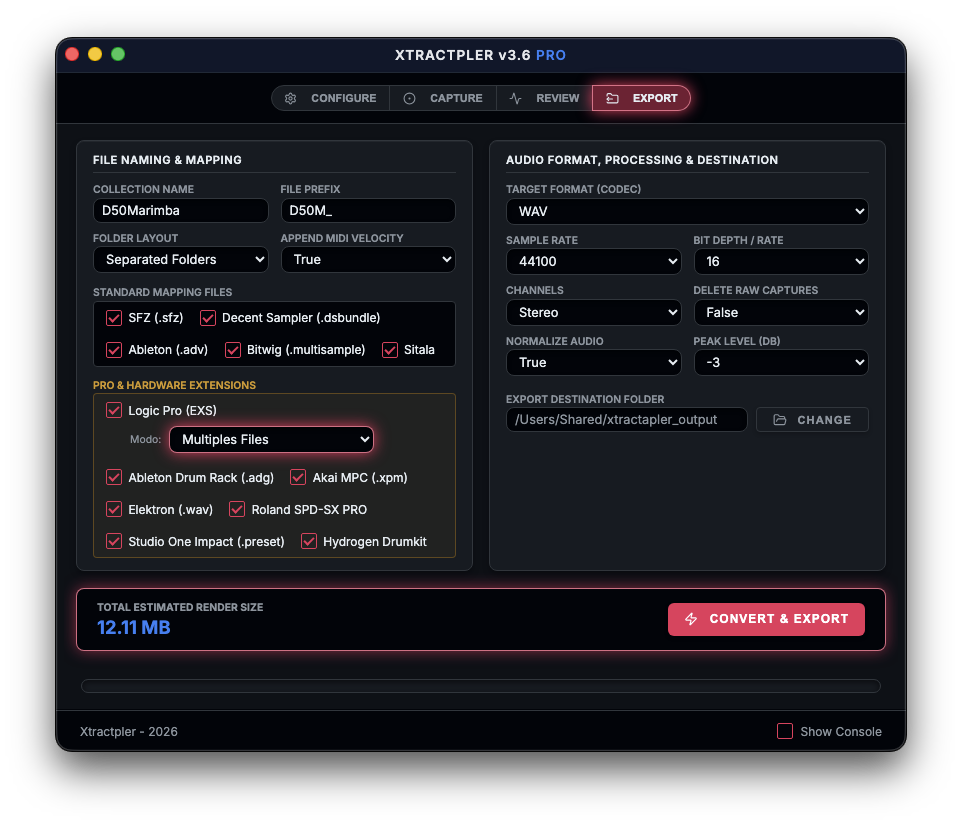This screenshot has height=825, width=962.
Task: Uncheck the SFZ (.sfz) mapping option
Action: [x=114, y=318]
